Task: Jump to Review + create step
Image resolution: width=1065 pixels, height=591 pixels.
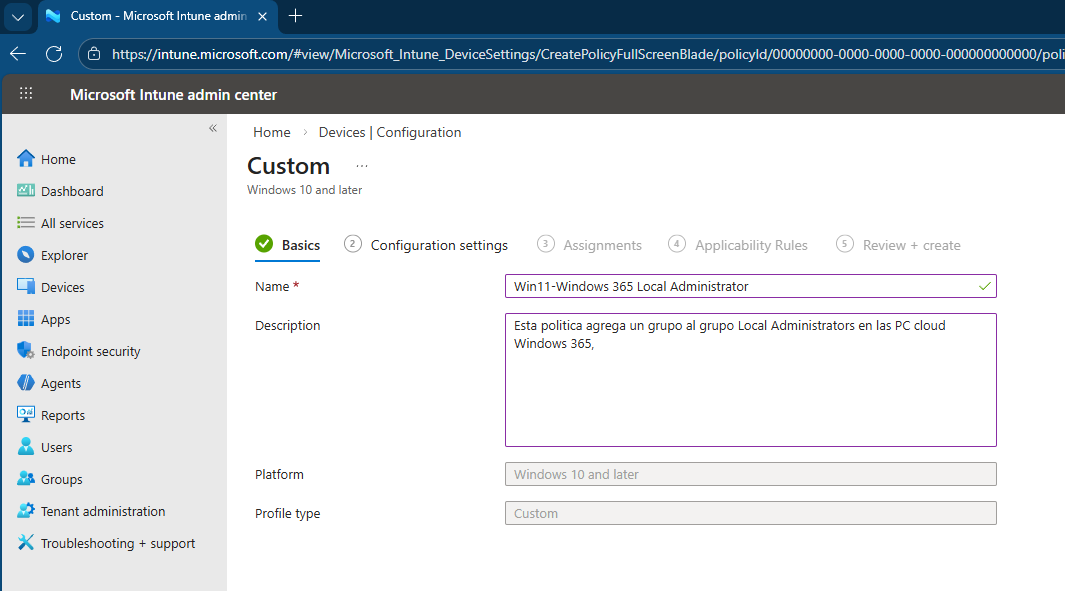Action: 912,245
